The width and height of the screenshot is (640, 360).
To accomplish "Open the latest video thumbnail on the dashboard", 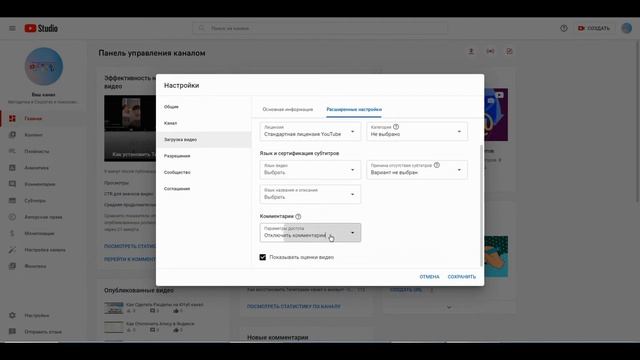I will coord(130,128).
